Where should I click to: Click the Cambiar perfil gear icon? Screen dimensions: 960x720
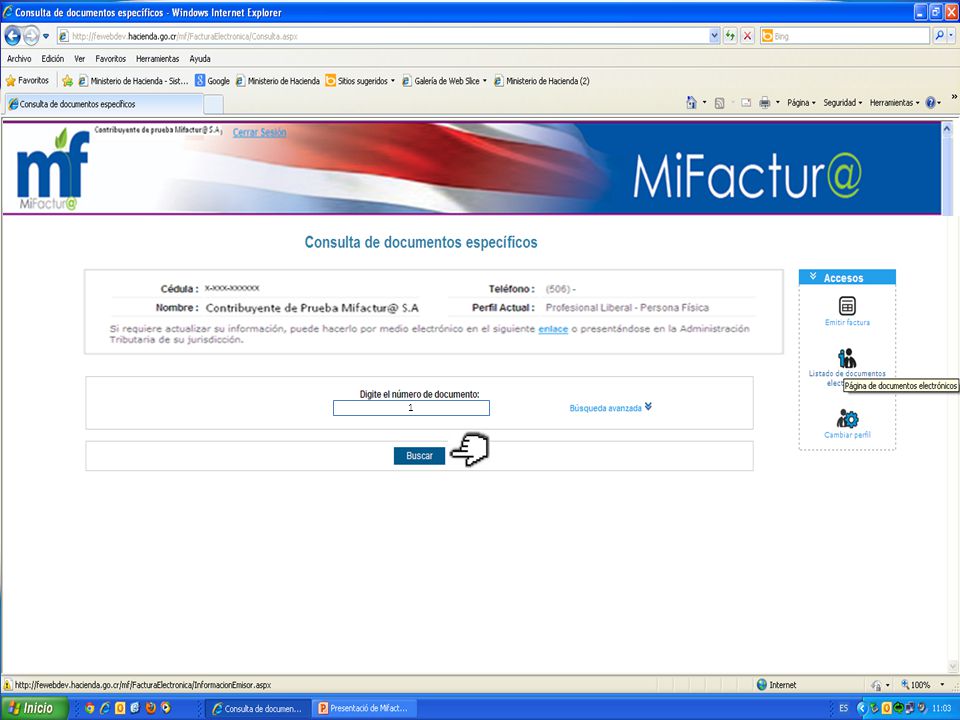click(847, 419)
